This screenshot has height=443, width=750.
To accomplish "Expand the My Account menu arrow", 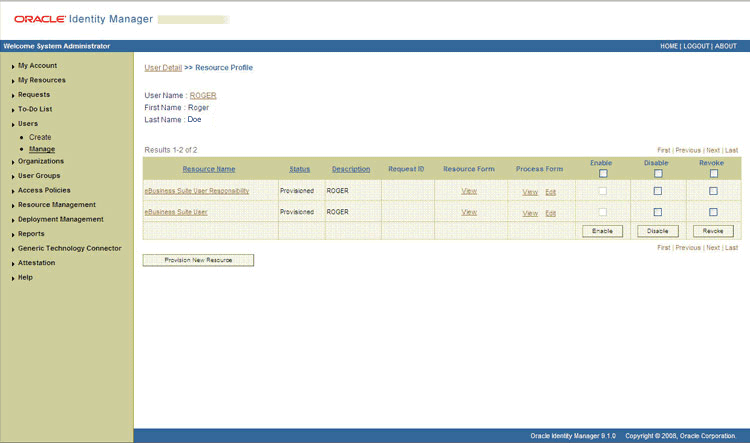I will [13, 66].
